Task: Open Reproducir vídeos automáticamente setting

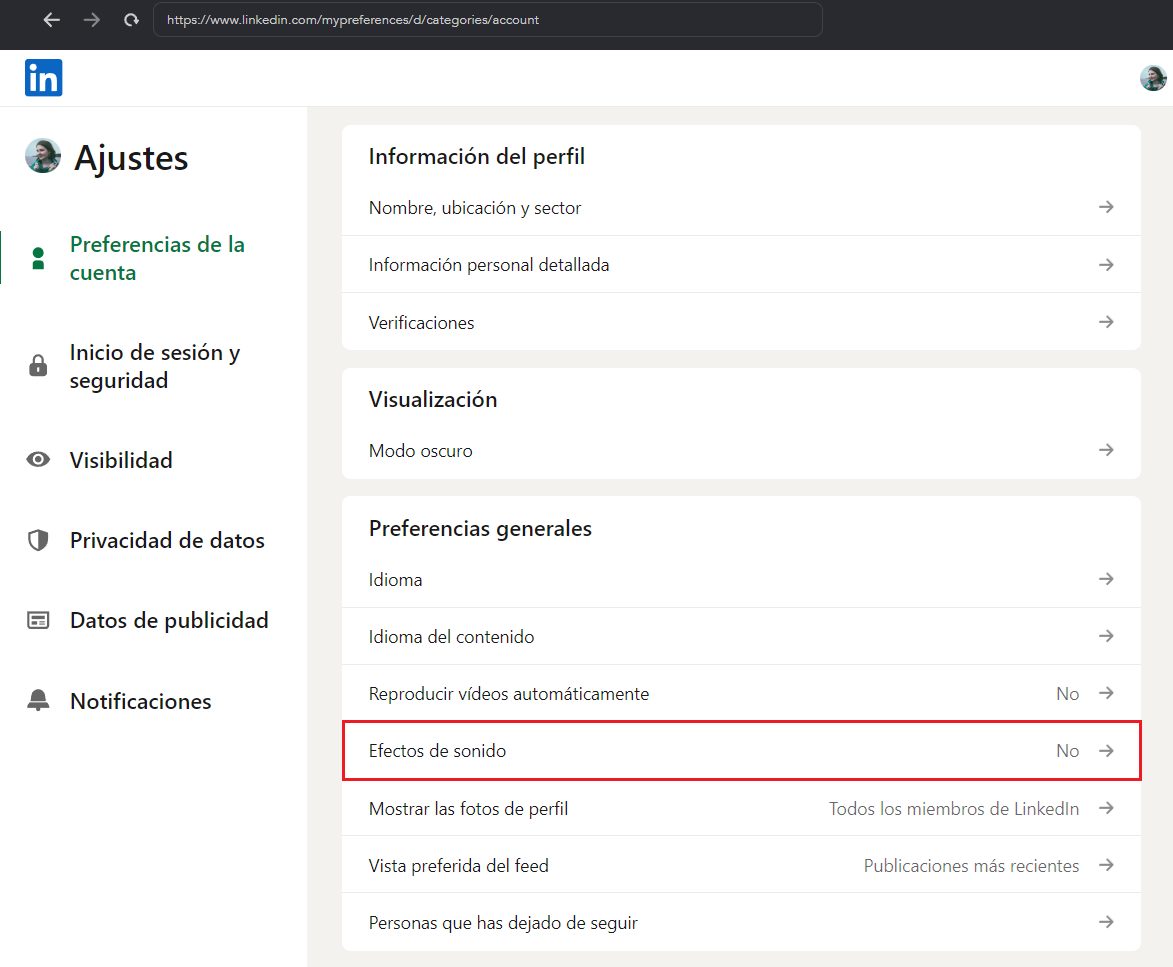Action: coord(740,694)
